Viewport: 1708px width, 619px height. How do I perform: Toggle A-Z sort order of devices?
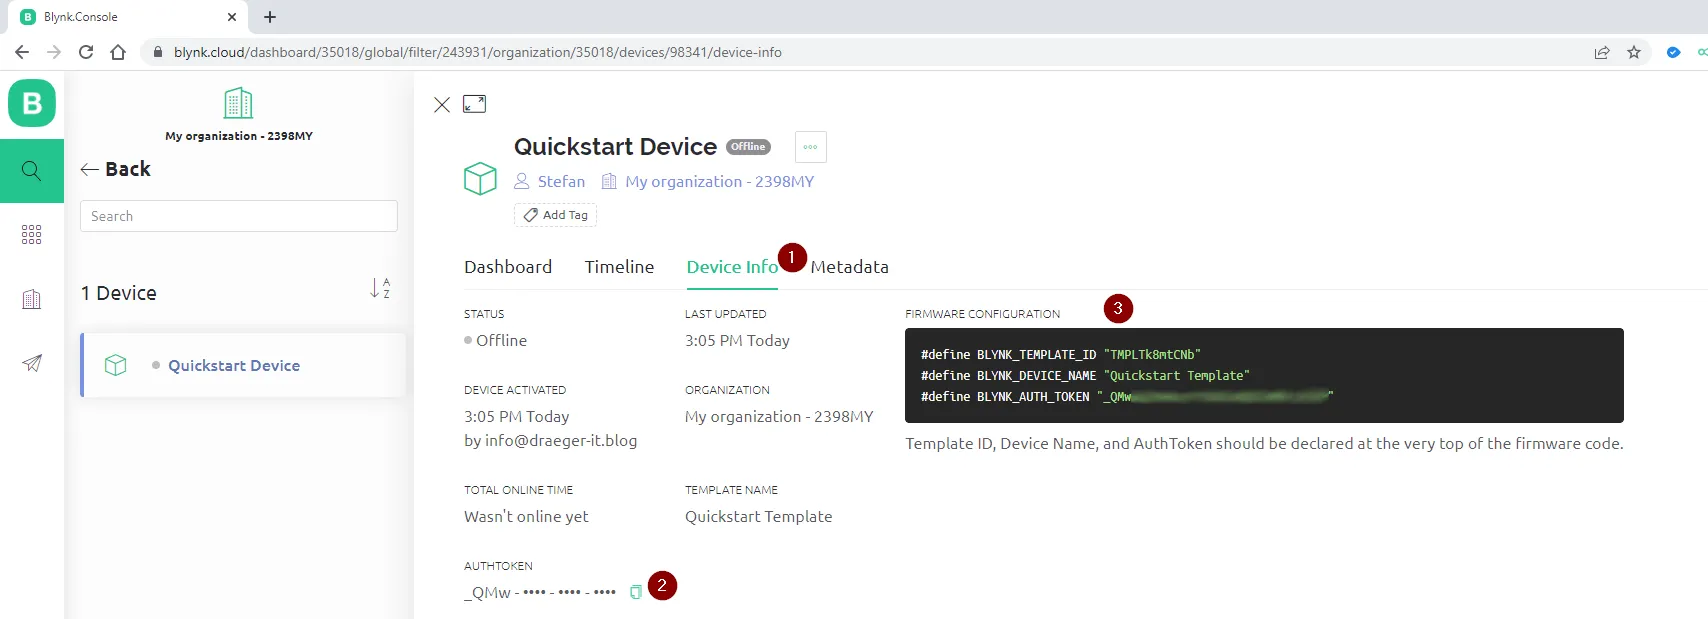(380, 289)
